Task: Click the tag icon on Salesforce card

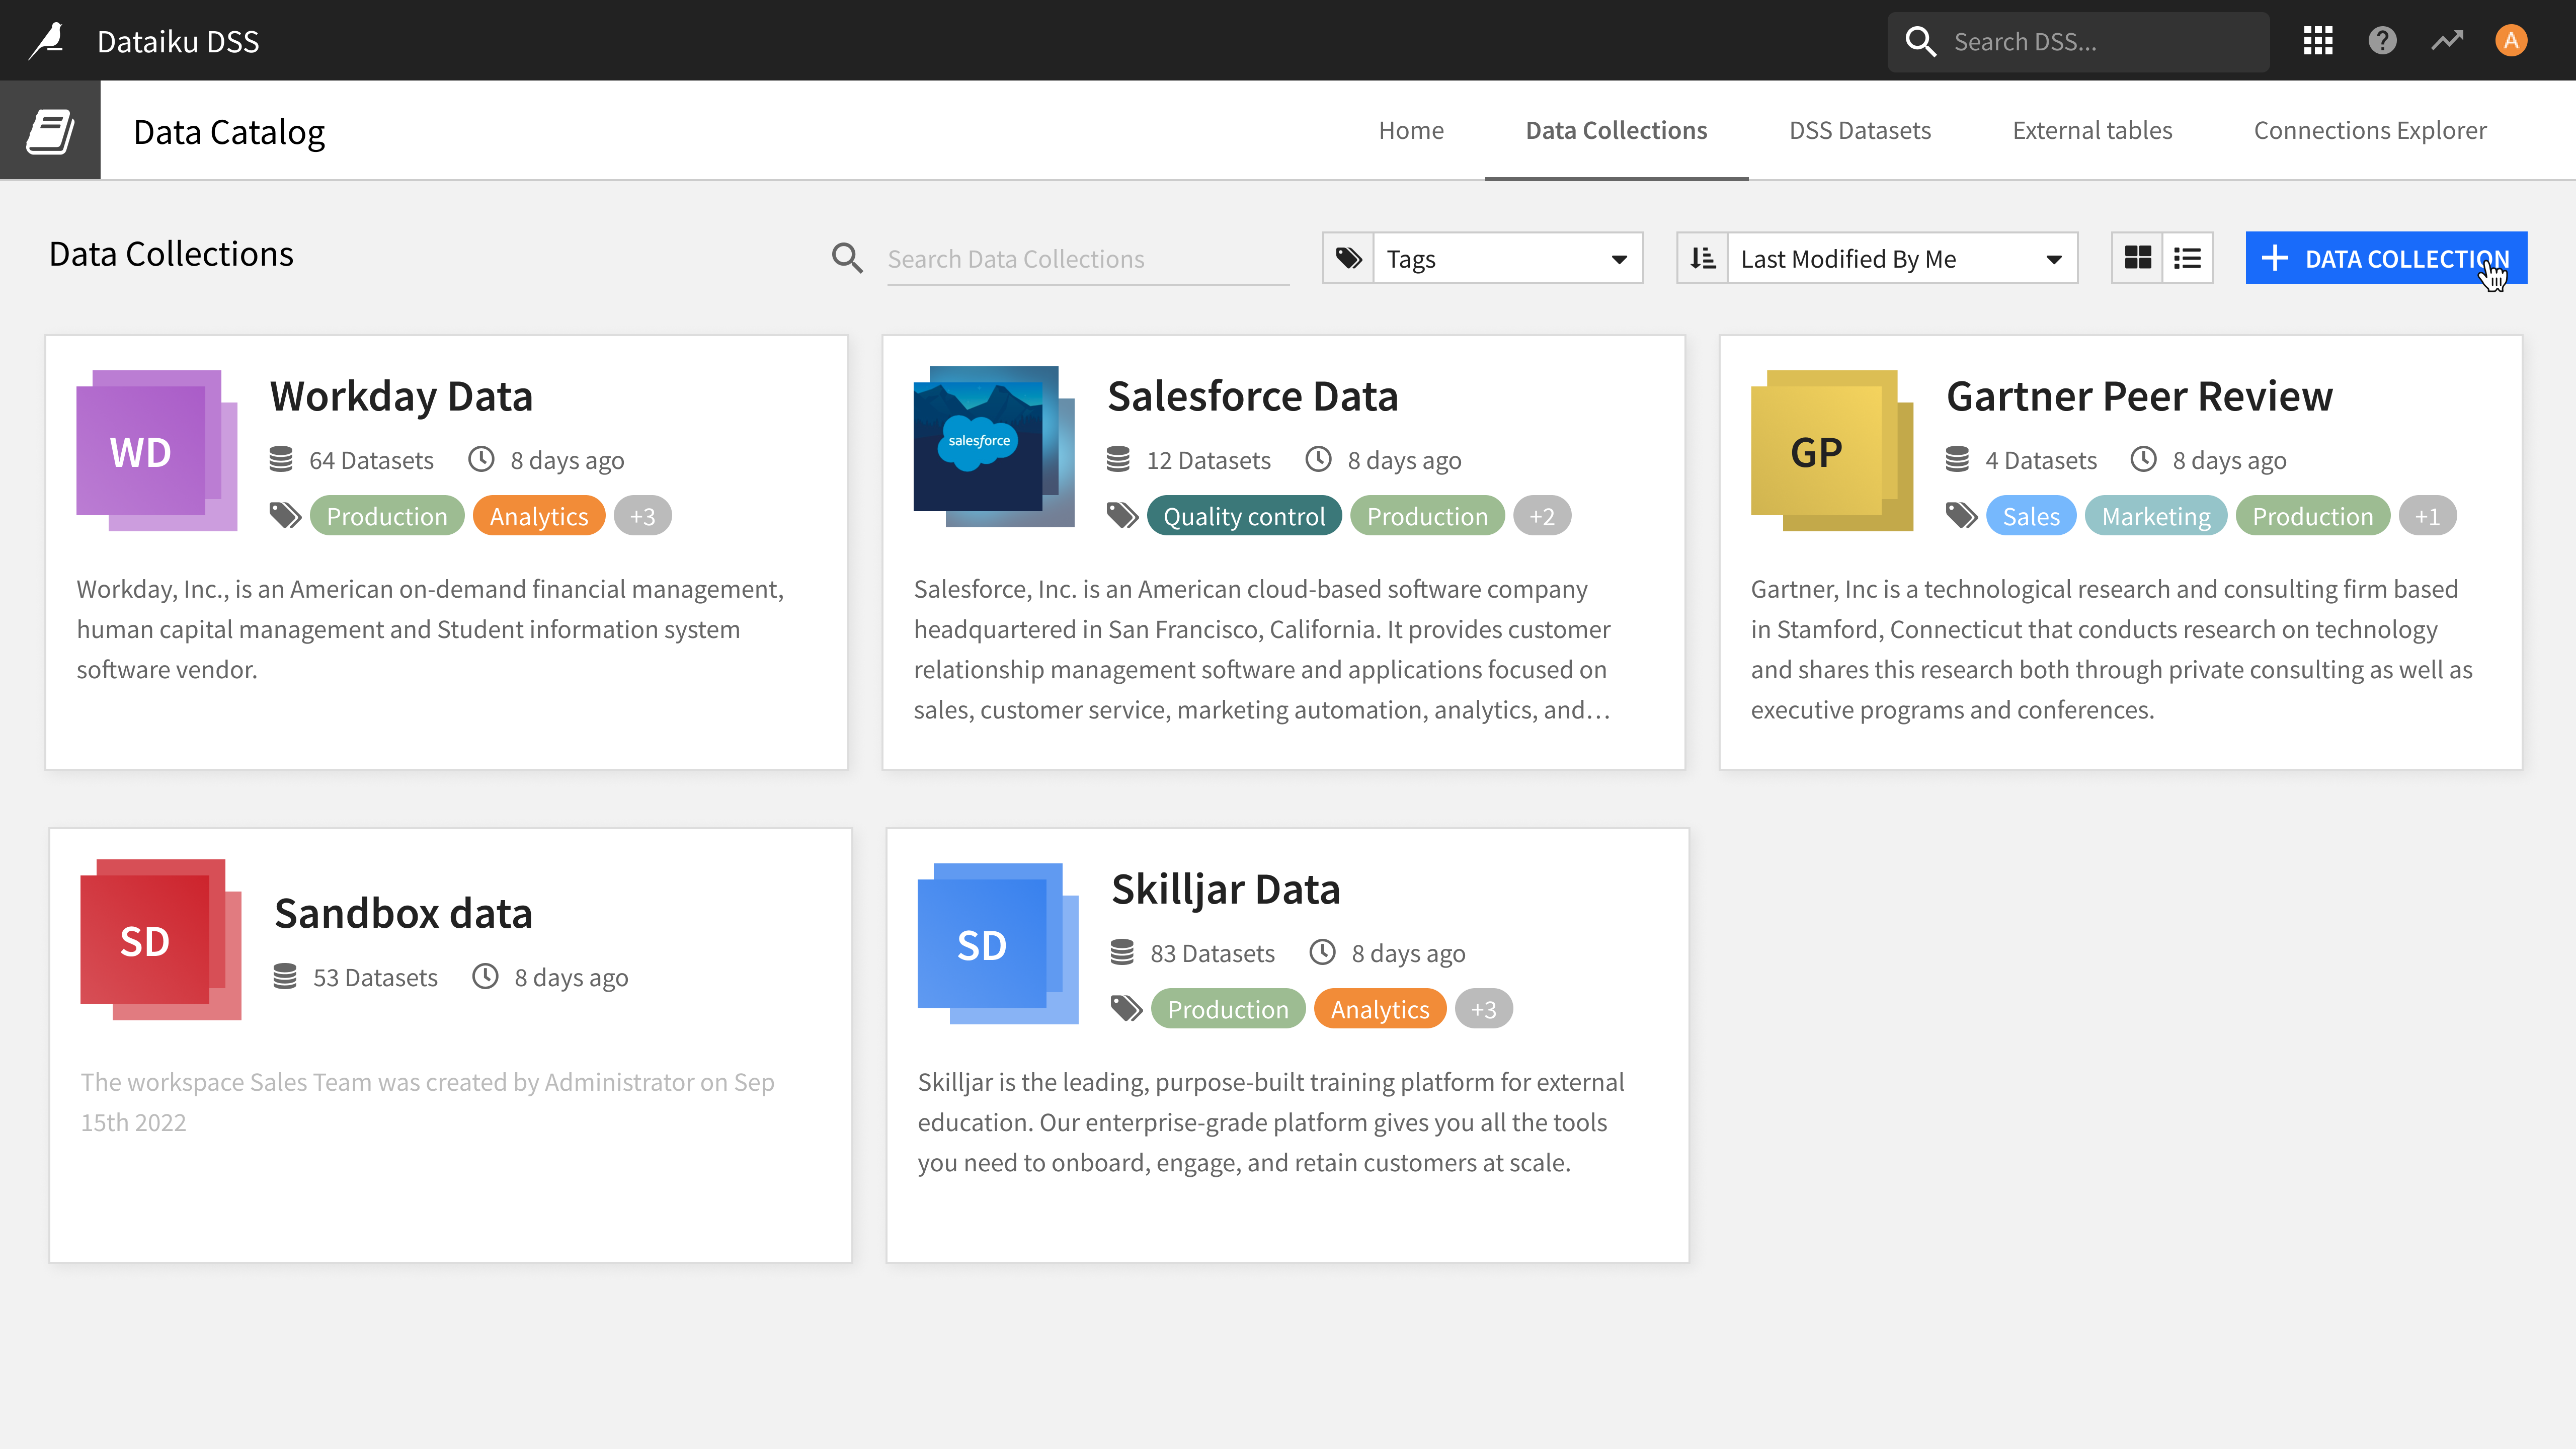Action: coord(1123,516)
